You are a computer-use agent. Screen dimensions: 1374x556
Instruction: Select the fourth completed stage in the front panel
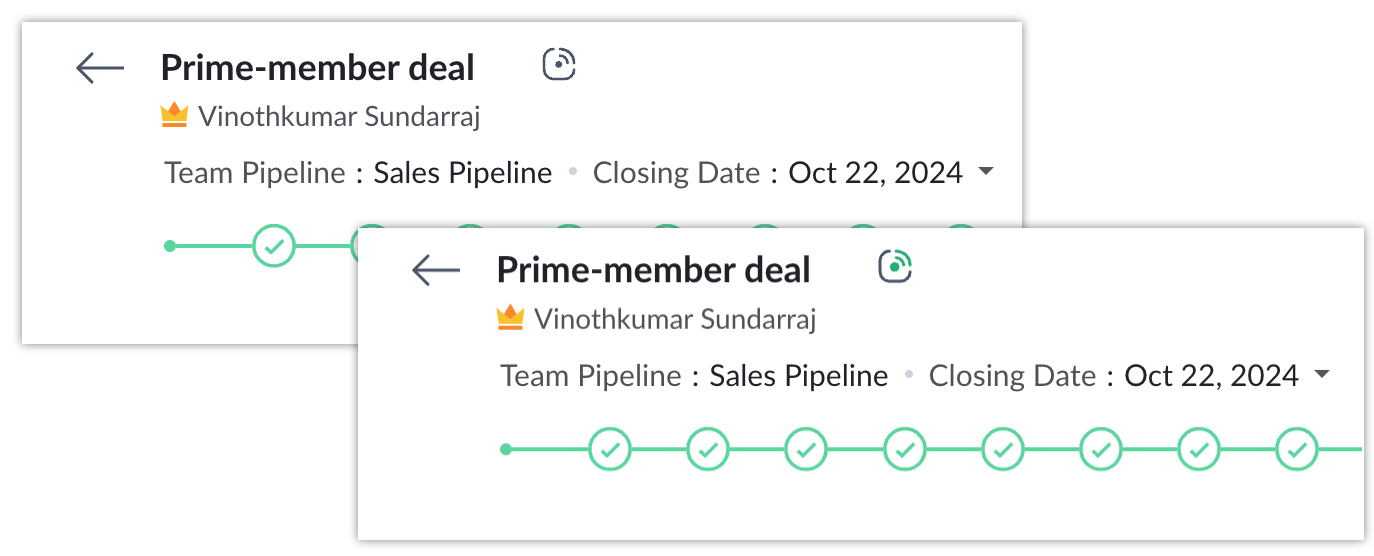click(904, 450)
